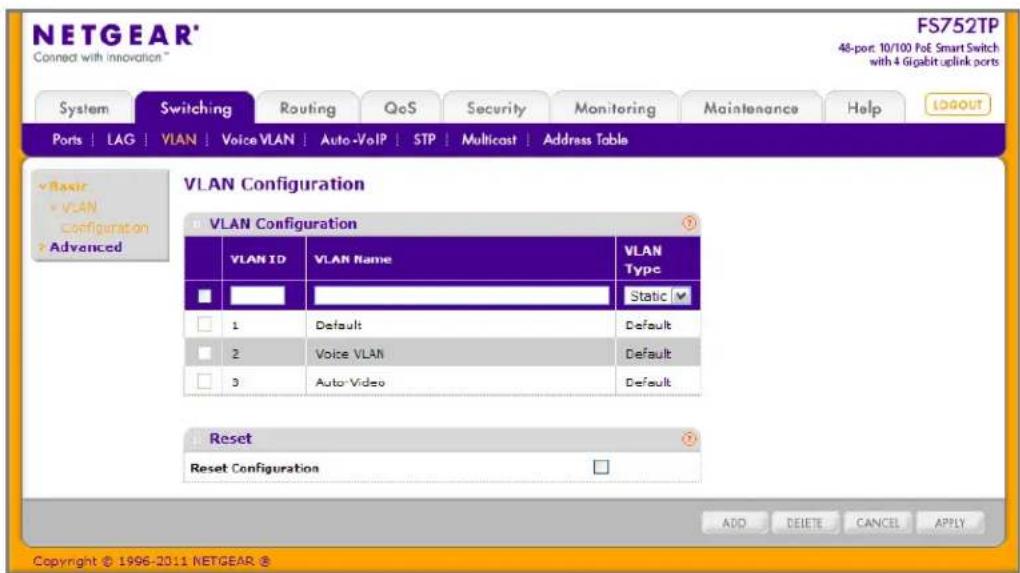Viewport: 1020px width, 573px height.
Task: Click the NETGEAR logo
Action: coord(115,36)
